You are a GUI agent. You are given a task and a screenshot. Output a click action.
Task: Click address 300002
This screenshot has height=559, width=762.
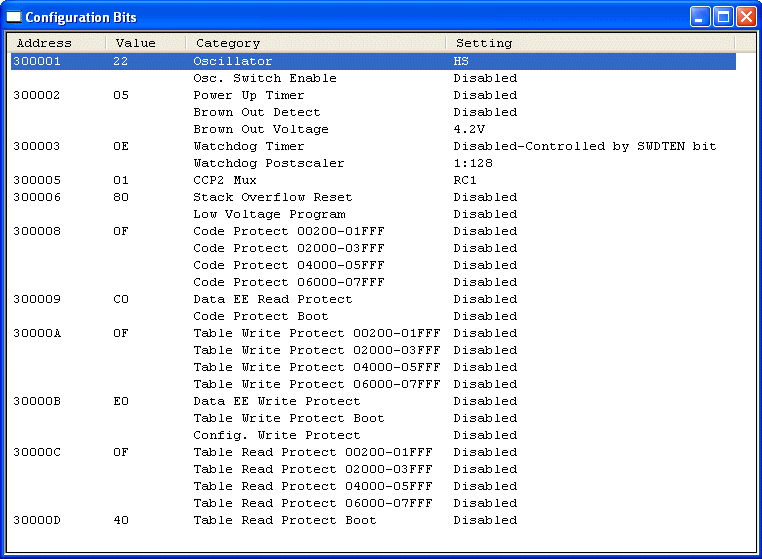(x=37, y=95)
